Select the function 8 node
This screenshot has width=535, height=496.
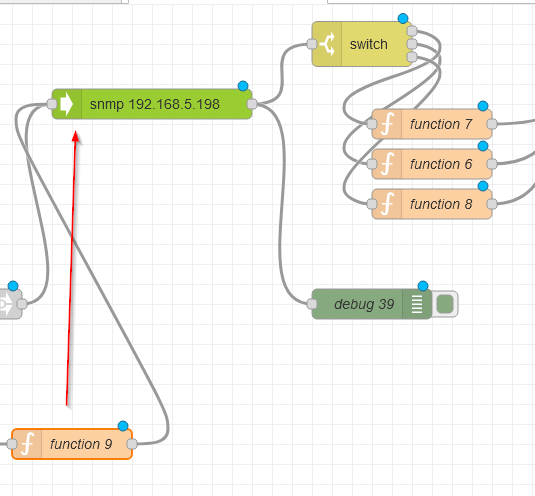coord(432,204)
